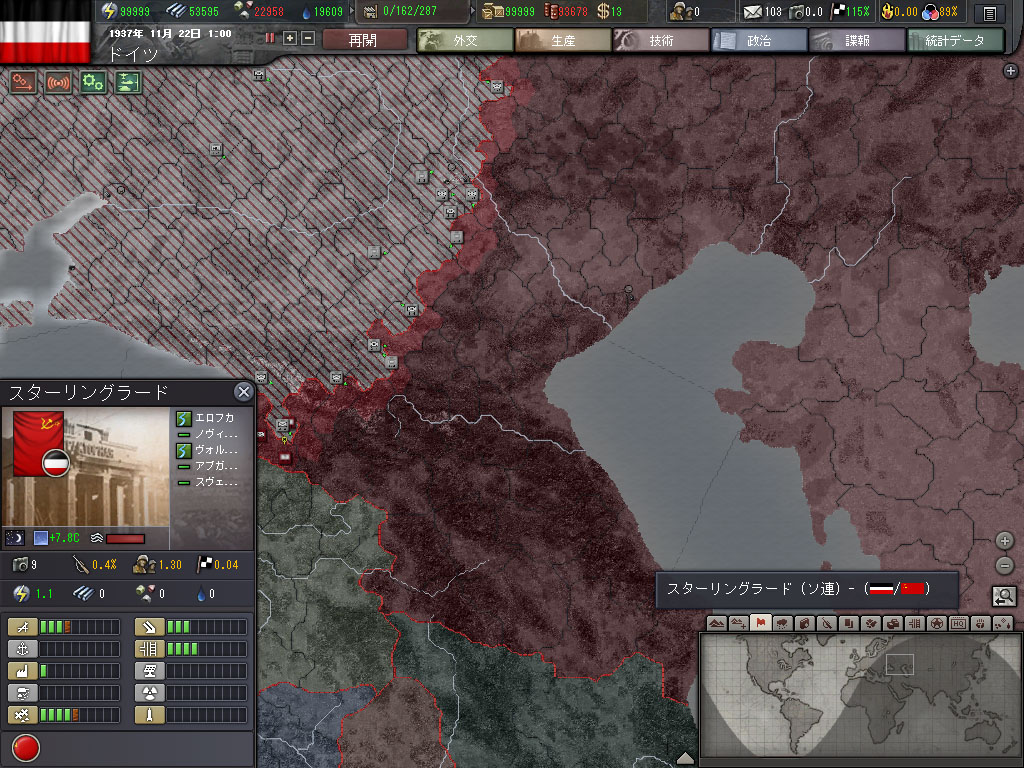Screen dimensions: 1024x768
Task: Click the manpower soldiers icon in top bar
Action: [x=681, y=11]
